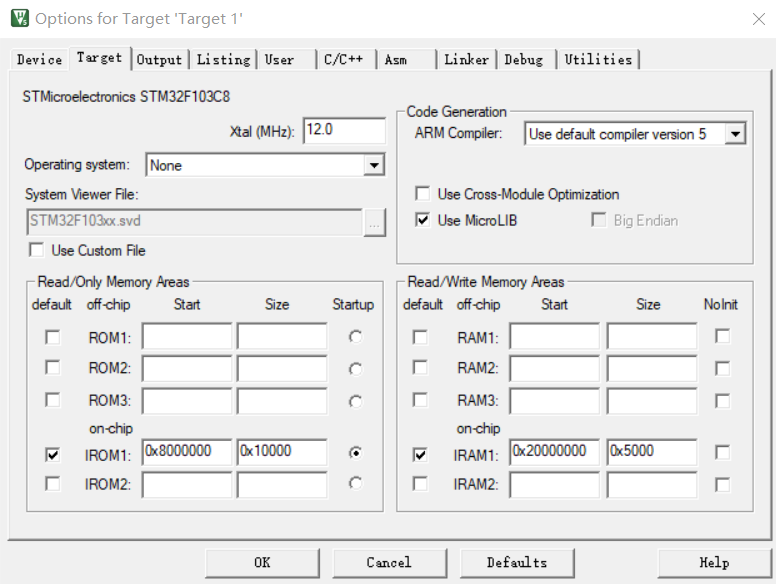Switch to the User tab

click(286, 59)
